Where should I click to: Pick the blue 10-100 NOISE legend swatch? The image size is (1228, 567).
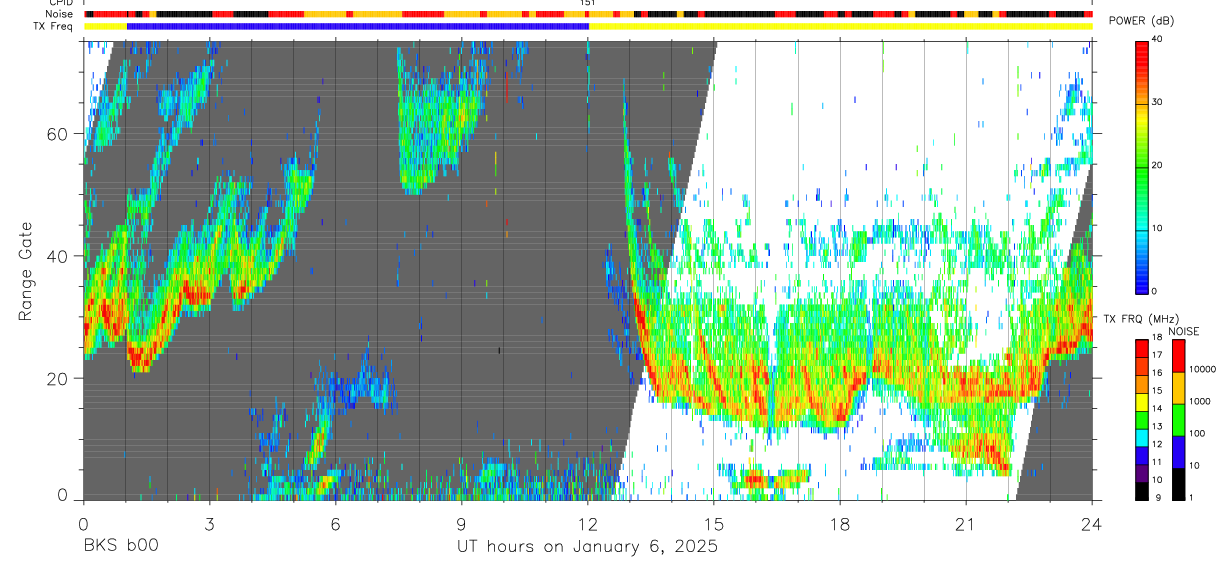tap(1178, 451)
